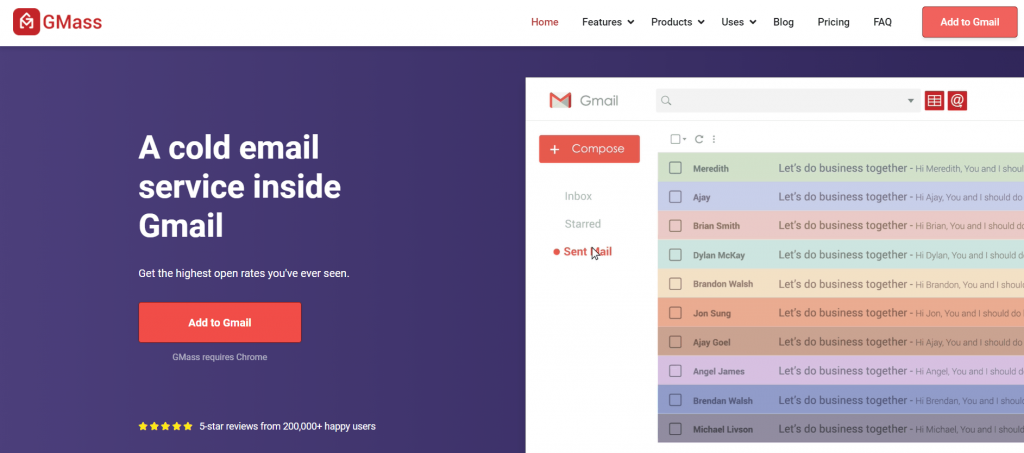
Task: Select the checkbox for Brian Smith's email
Action: pyautogui.click(x=675, y=226)
